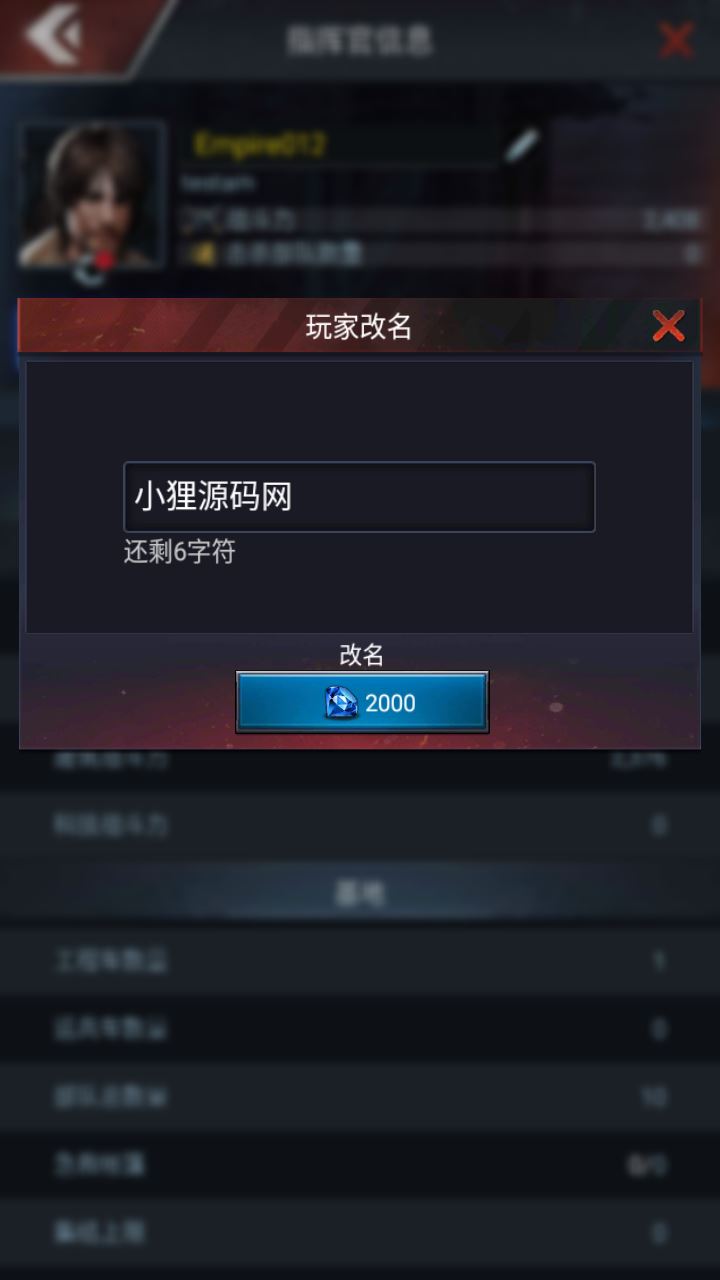Click the 还剩6字符 remaining characters hint
The width and height of the screenshot is (720, 1280).
[x=180, y=552]
